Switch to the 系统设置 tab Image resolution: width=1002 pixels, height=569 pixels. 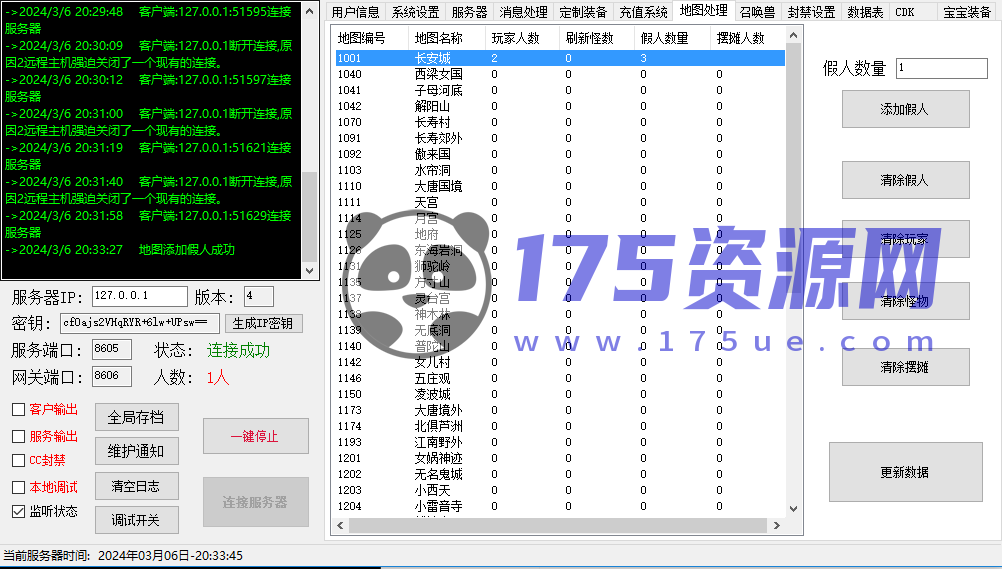(415, 12)
